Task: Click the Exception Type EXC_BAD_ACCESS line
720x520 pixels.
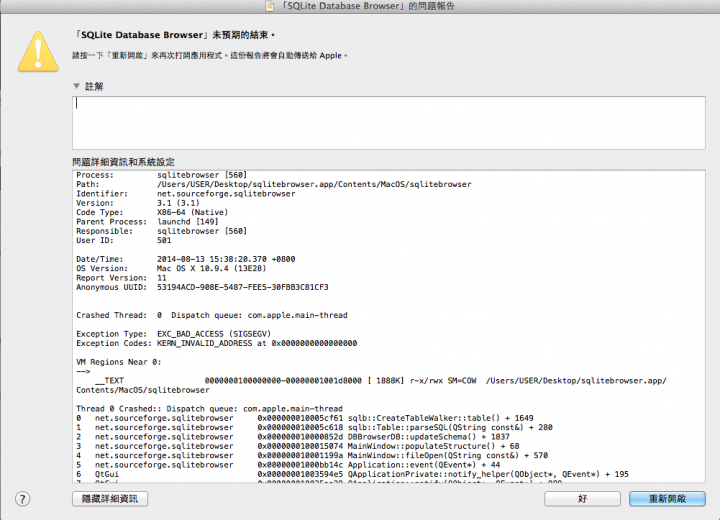Action: click(x=174, y=334)
